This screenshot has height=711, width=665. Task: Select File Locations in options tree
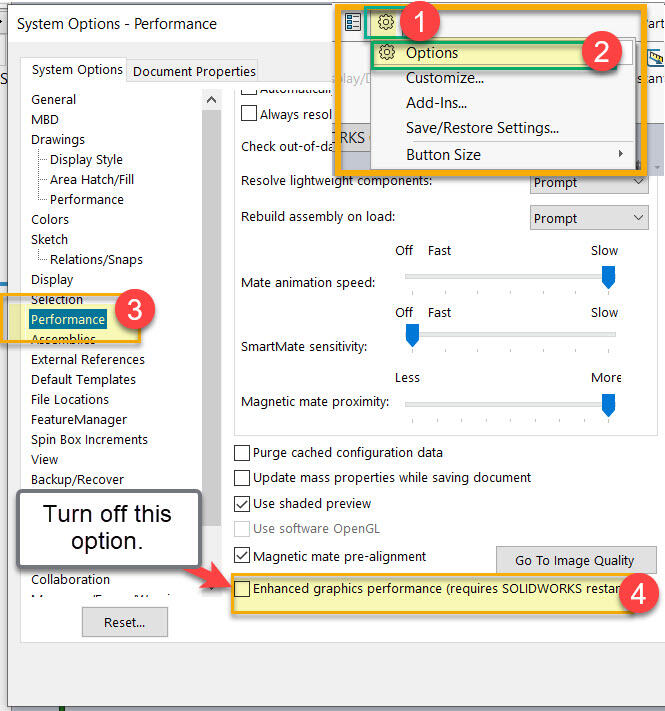[x=70, y=399]
